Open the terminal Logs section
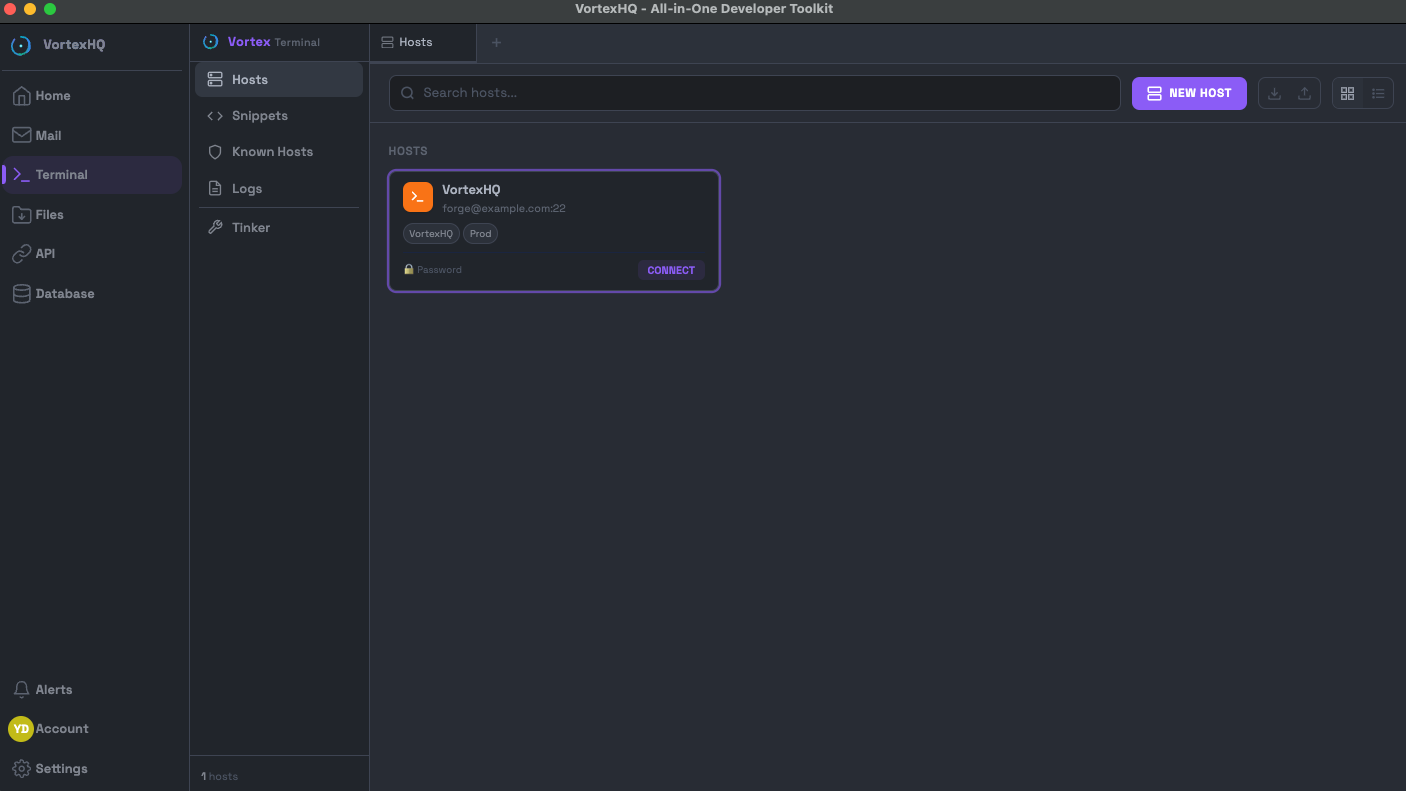Screen dimensions: 1406x791 tap(245, 188)
